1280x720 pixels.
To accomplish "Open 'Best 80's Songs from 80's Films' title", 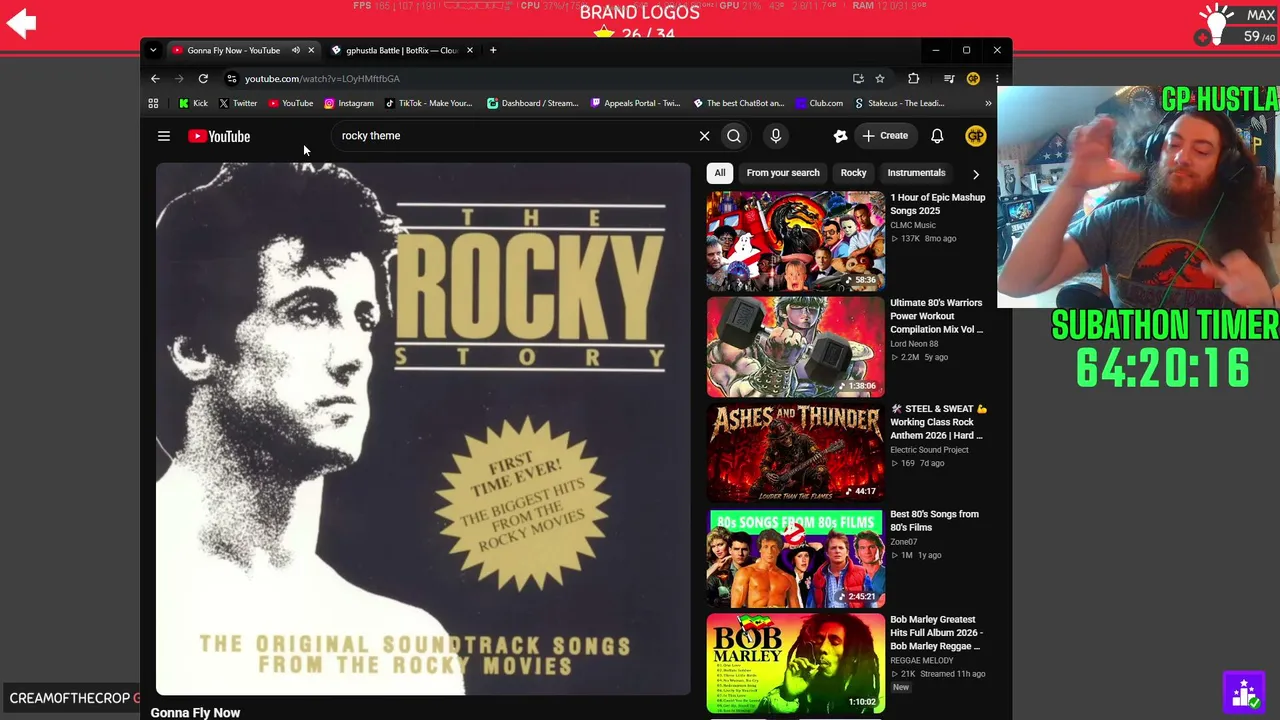I will (x=935, y=521).
